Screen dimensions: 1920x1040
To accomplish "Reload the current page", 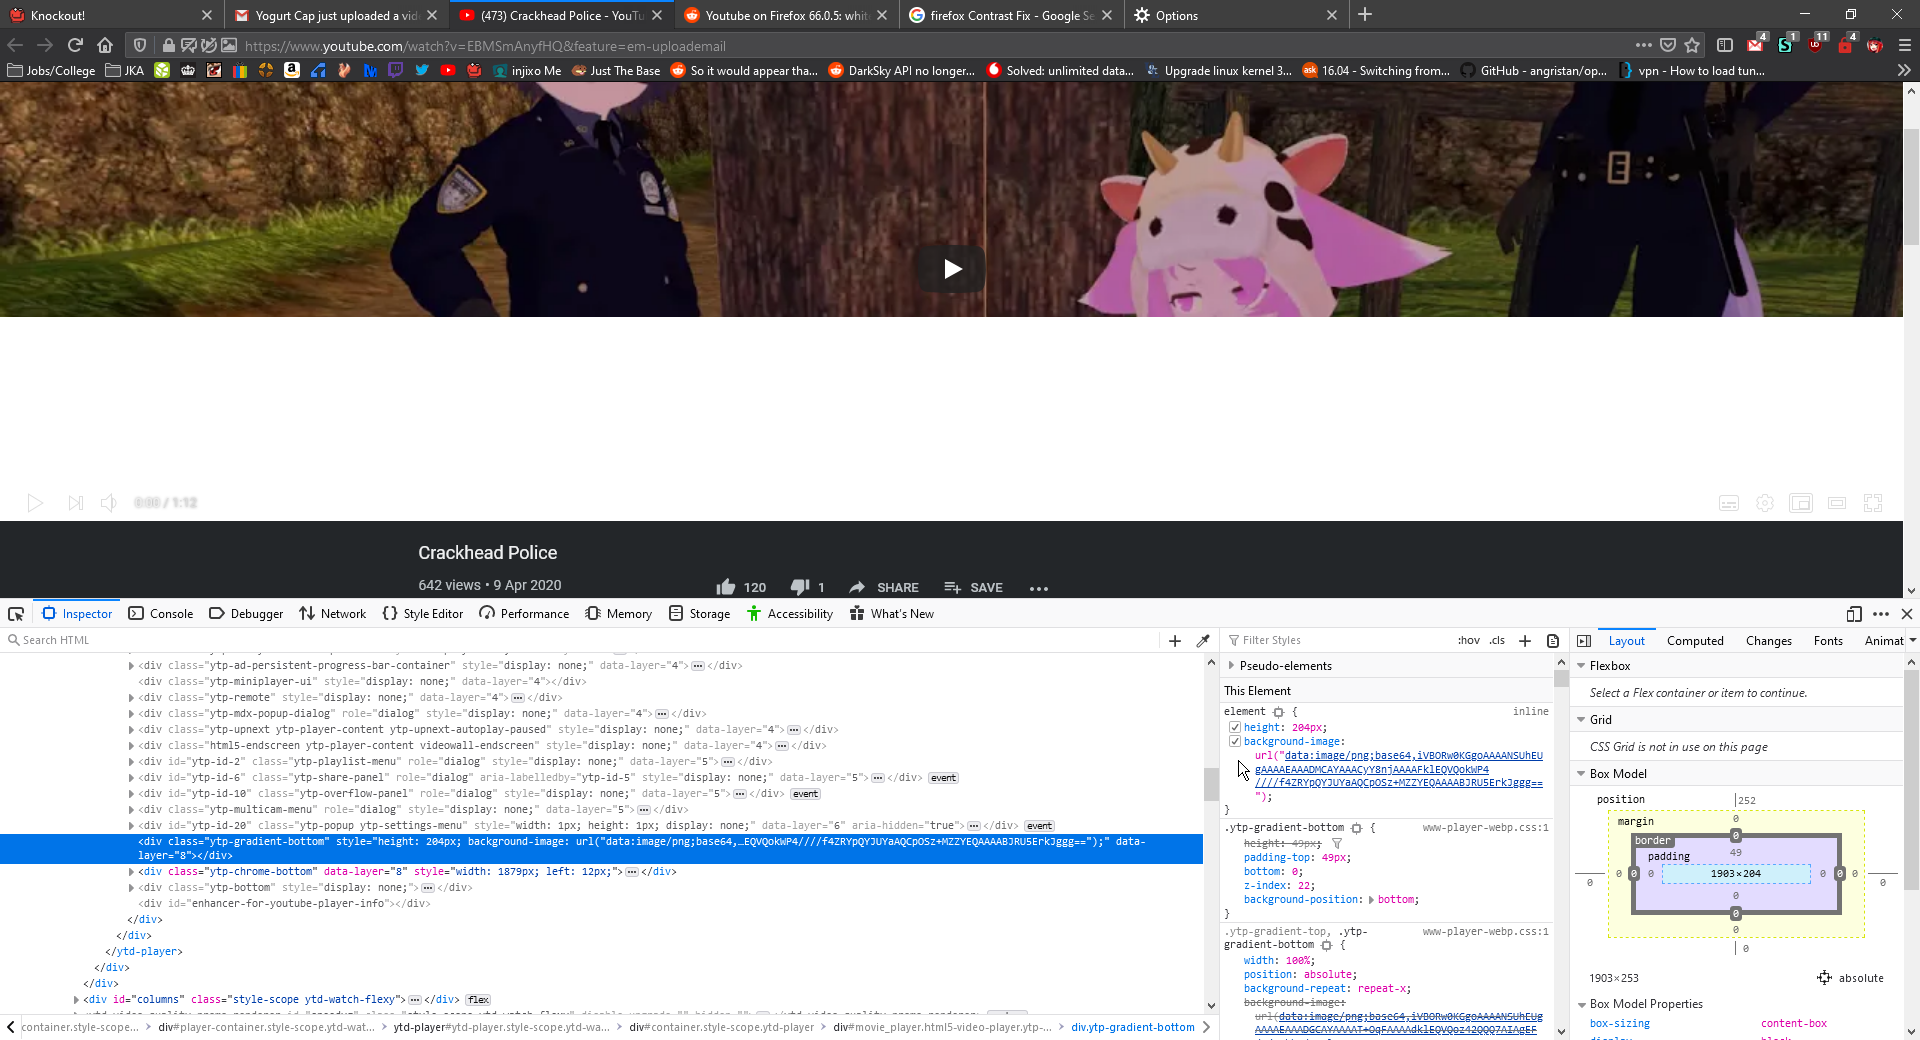I will 75,45.
